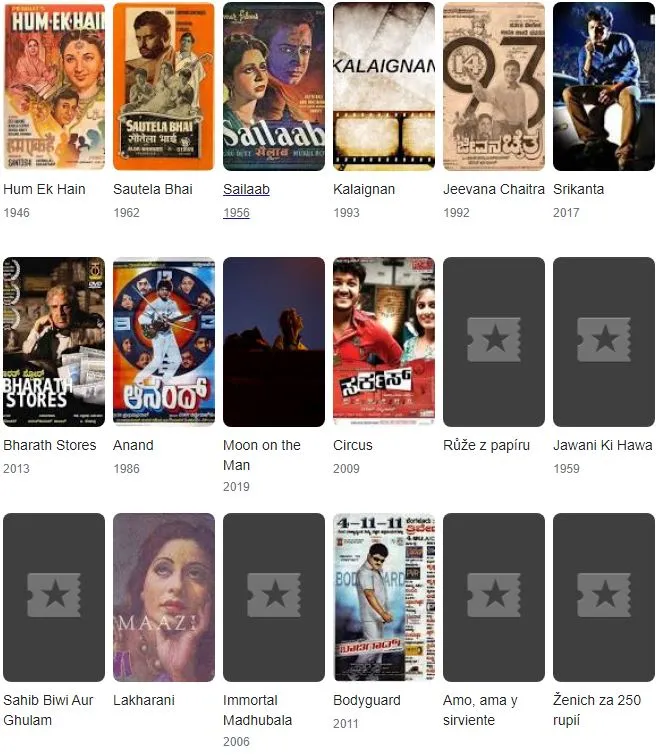Click placeholder ticket icon for Immortal Madhubala

[274, 595]
